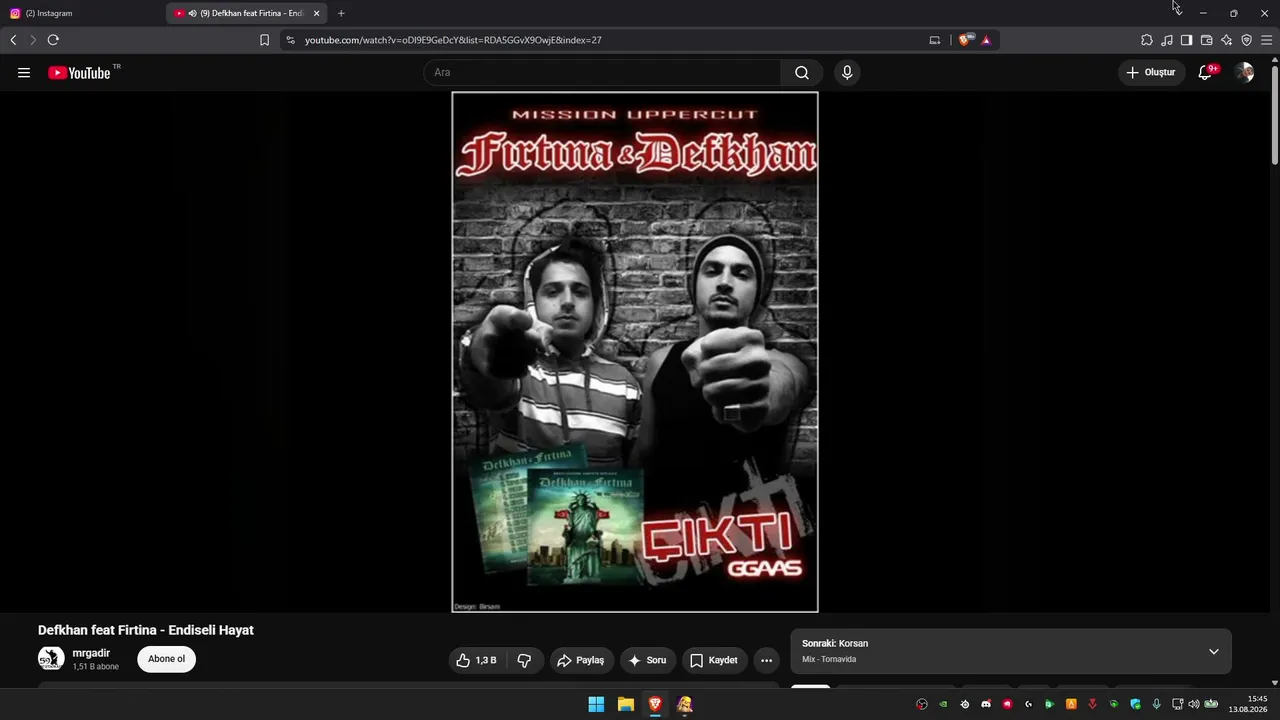This screenshot has height=720, width=1280.
Task: Open Brave browser taskbar icon
Action: 655,704
